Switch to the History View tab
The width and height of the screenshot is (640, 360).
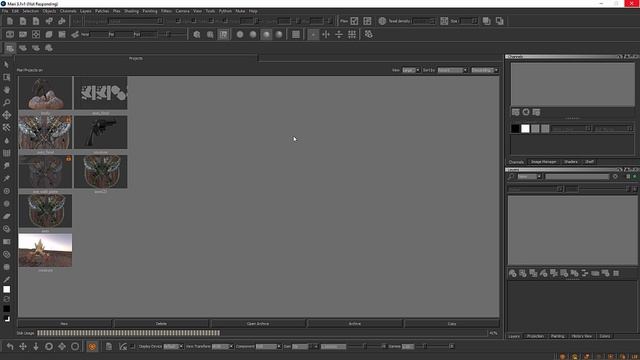click(x=582, y=336)
